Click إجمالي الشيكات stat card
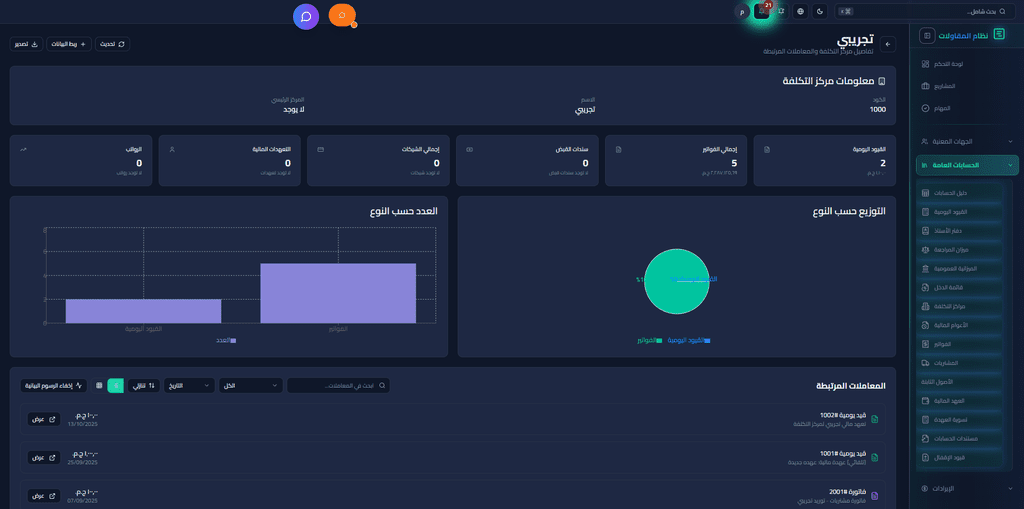Viewport: 1024px width, 509px height. pyautogui.click(x=378, y=161)
